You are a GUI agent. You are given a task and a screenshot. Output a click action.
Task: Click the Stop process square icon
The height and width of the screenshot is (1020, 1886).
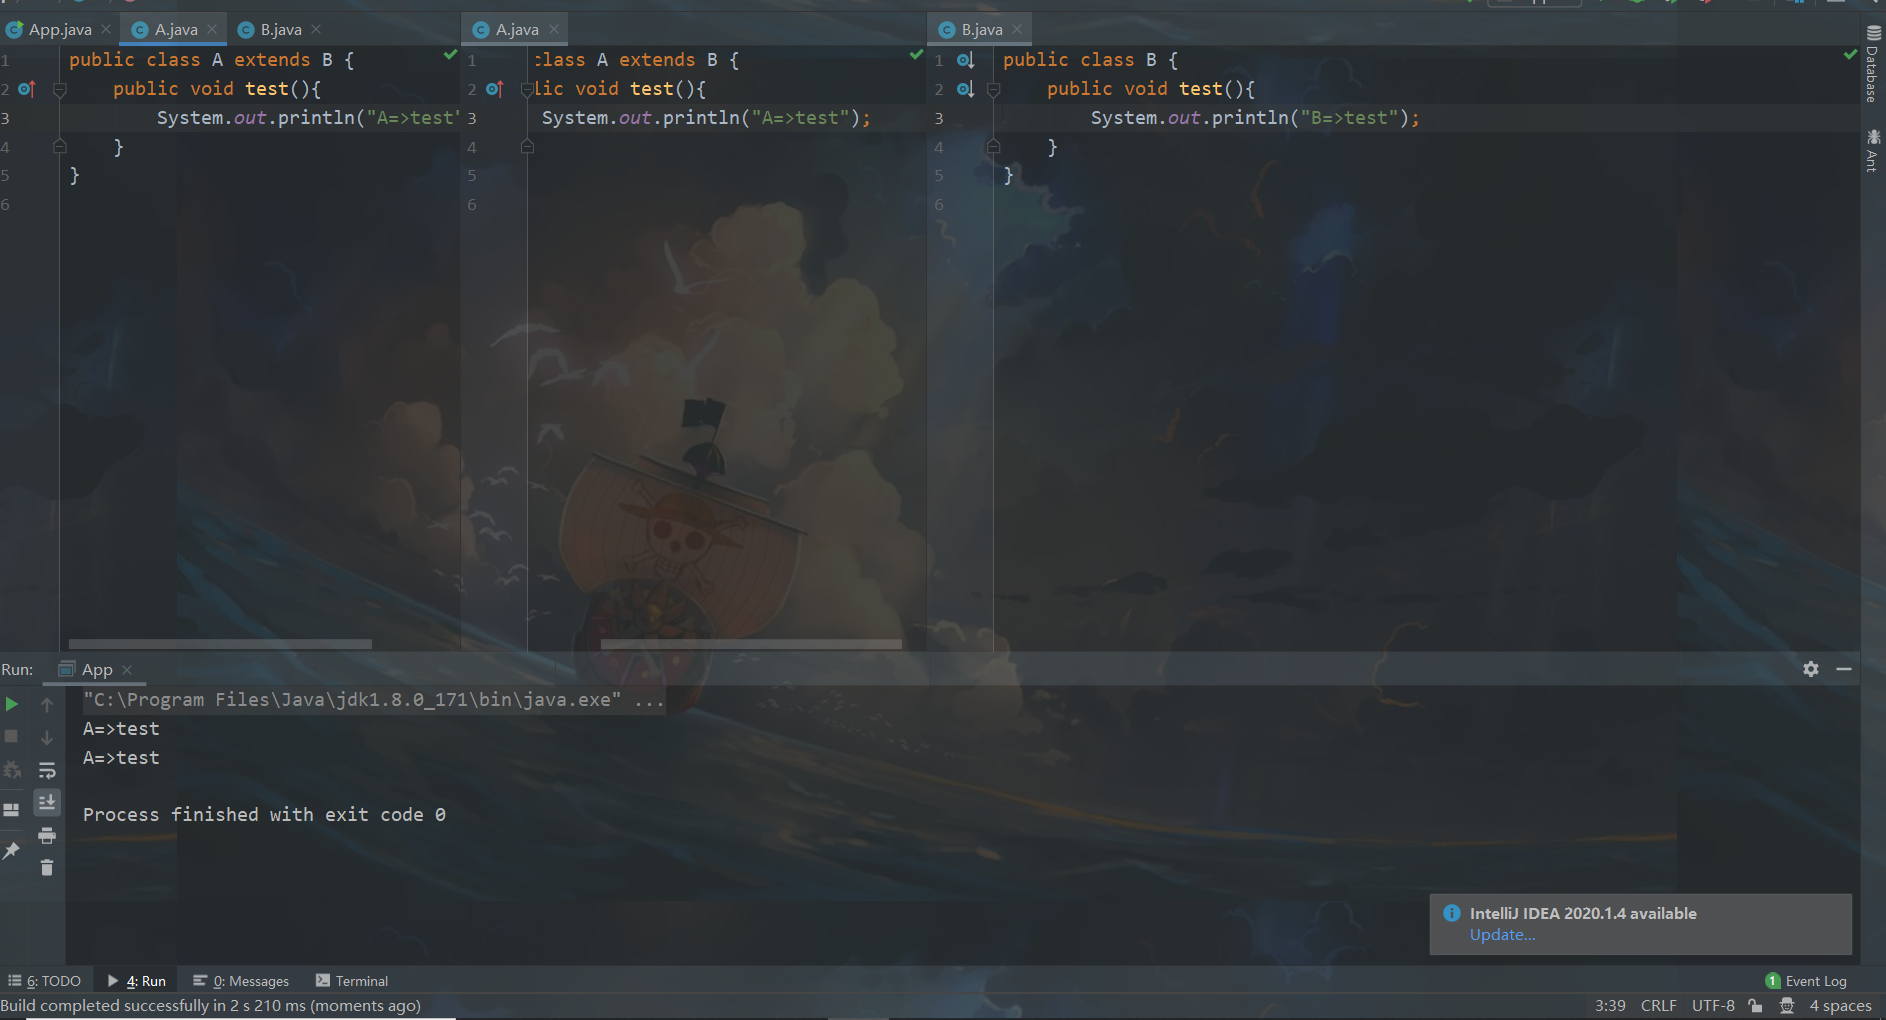pyautogui.click(x=11, y=737)
